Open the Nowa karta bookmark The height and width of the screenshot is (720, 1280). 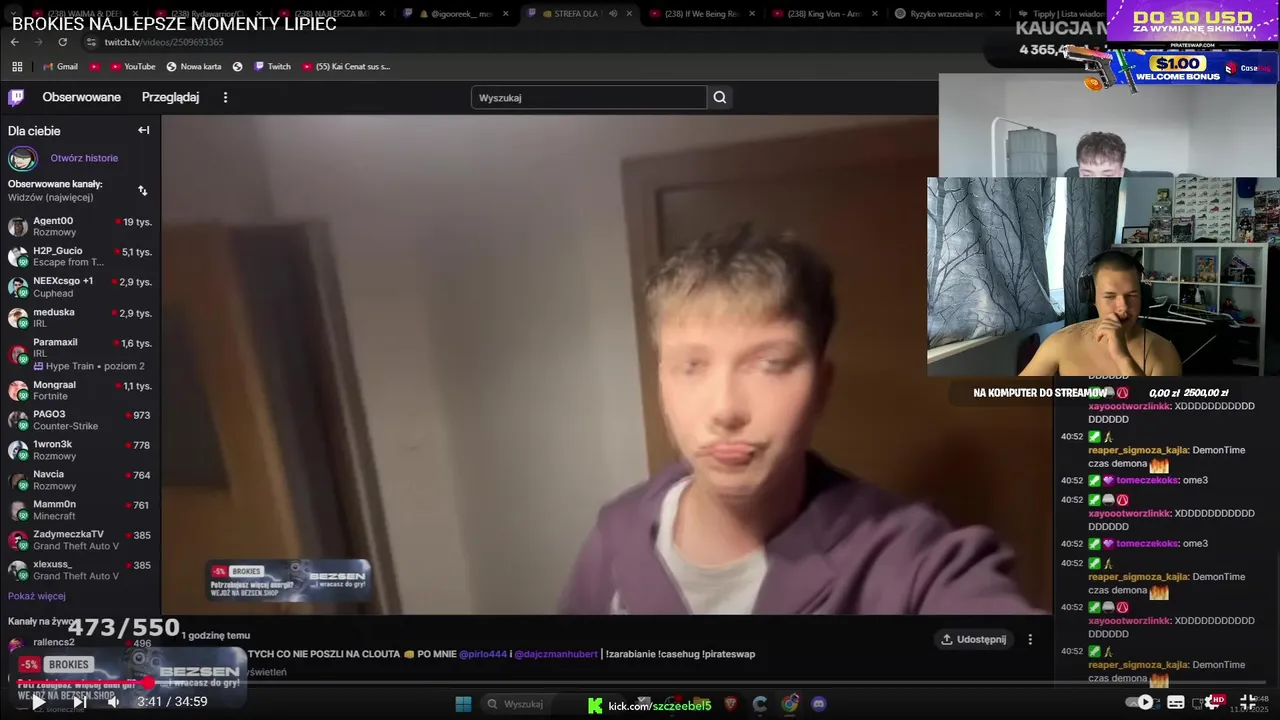(x=194, y=67)
